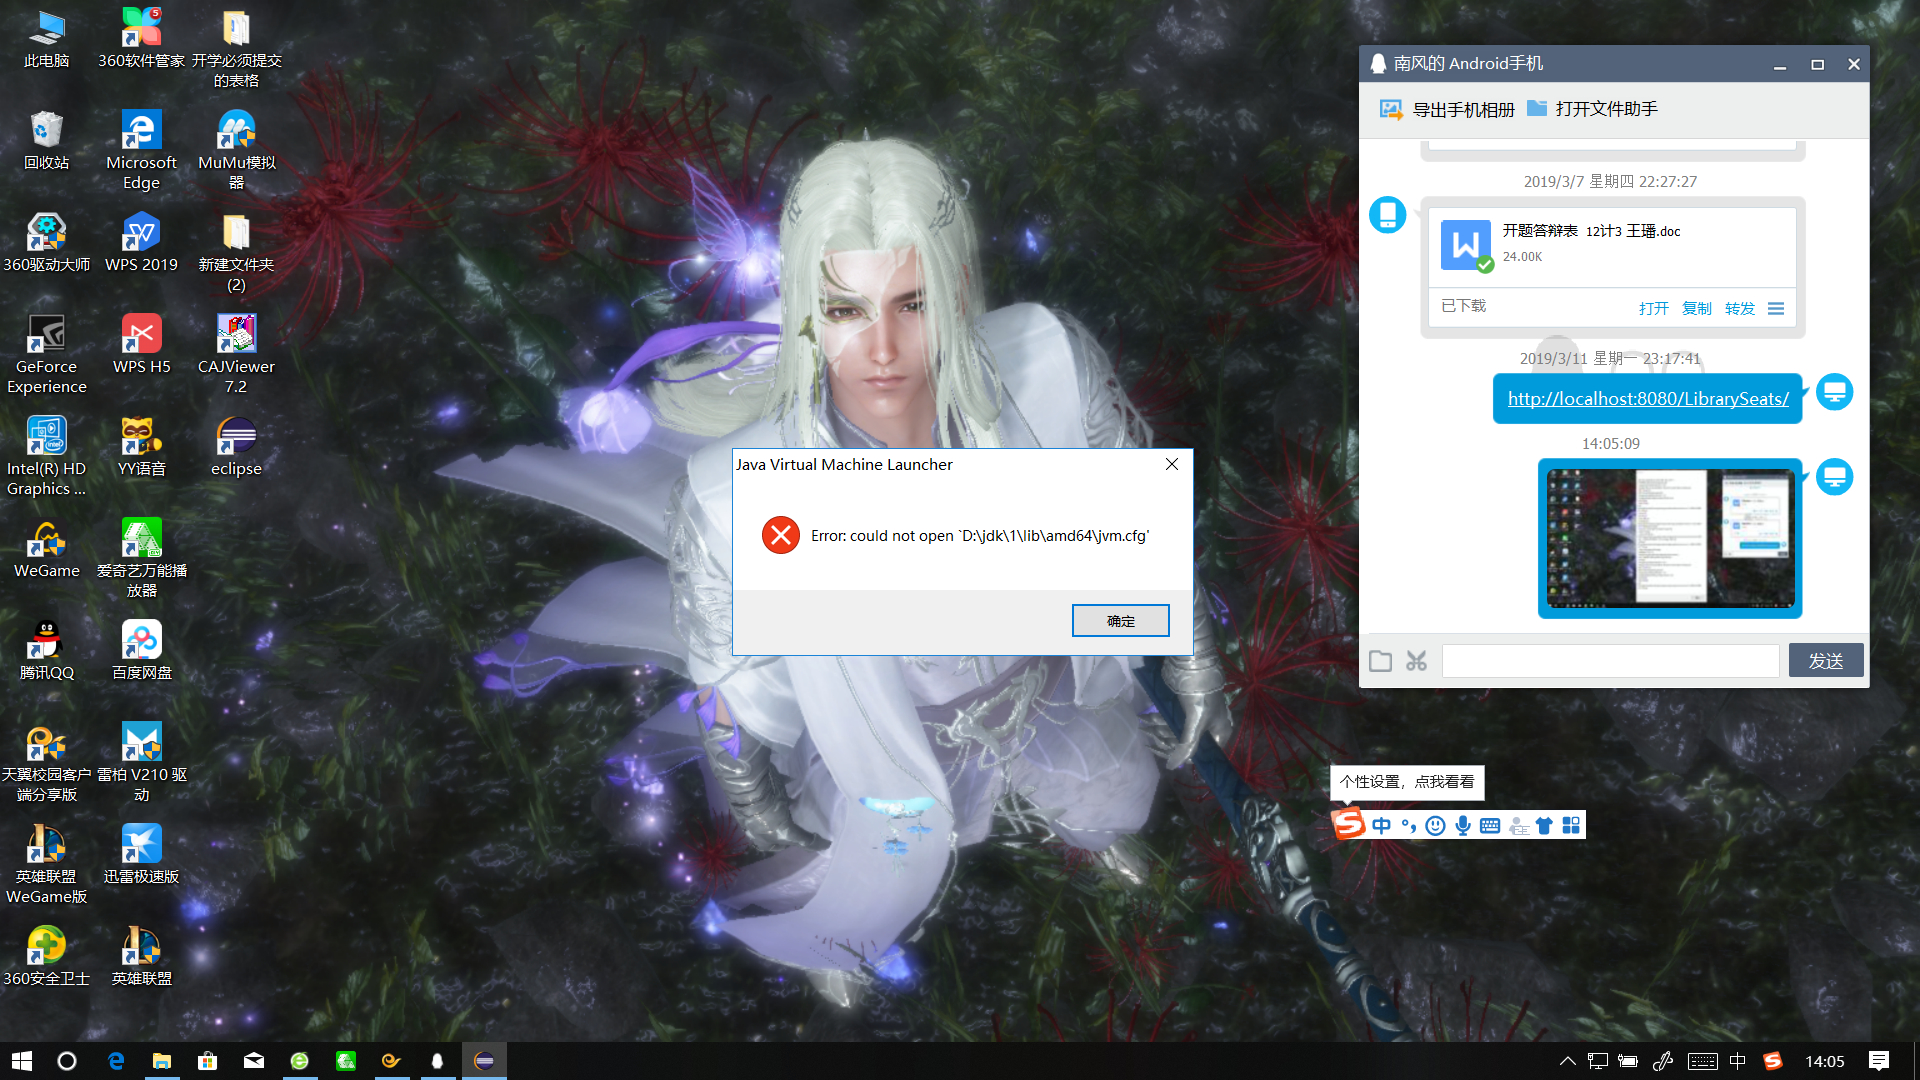Click 打开 for the received doc file

[x=1654, y=308]
